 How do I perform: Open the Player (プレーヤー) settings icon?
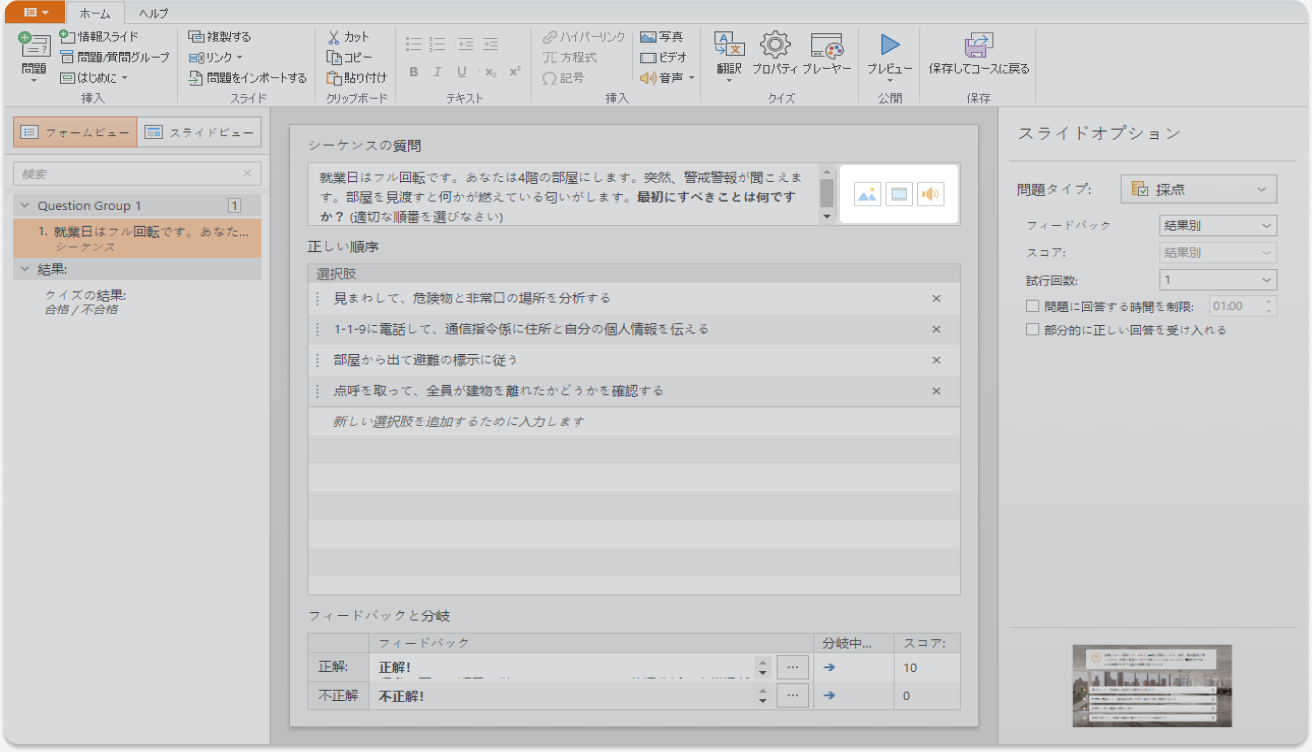click(827, 45)
